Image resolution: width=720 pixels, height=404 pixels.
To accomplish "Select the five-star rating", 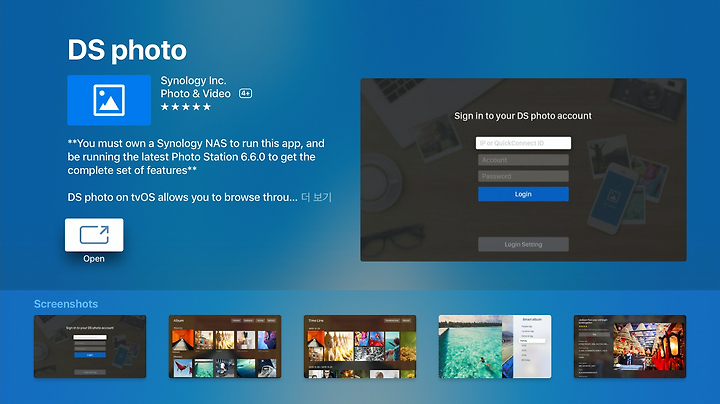I will pos(186,107).
